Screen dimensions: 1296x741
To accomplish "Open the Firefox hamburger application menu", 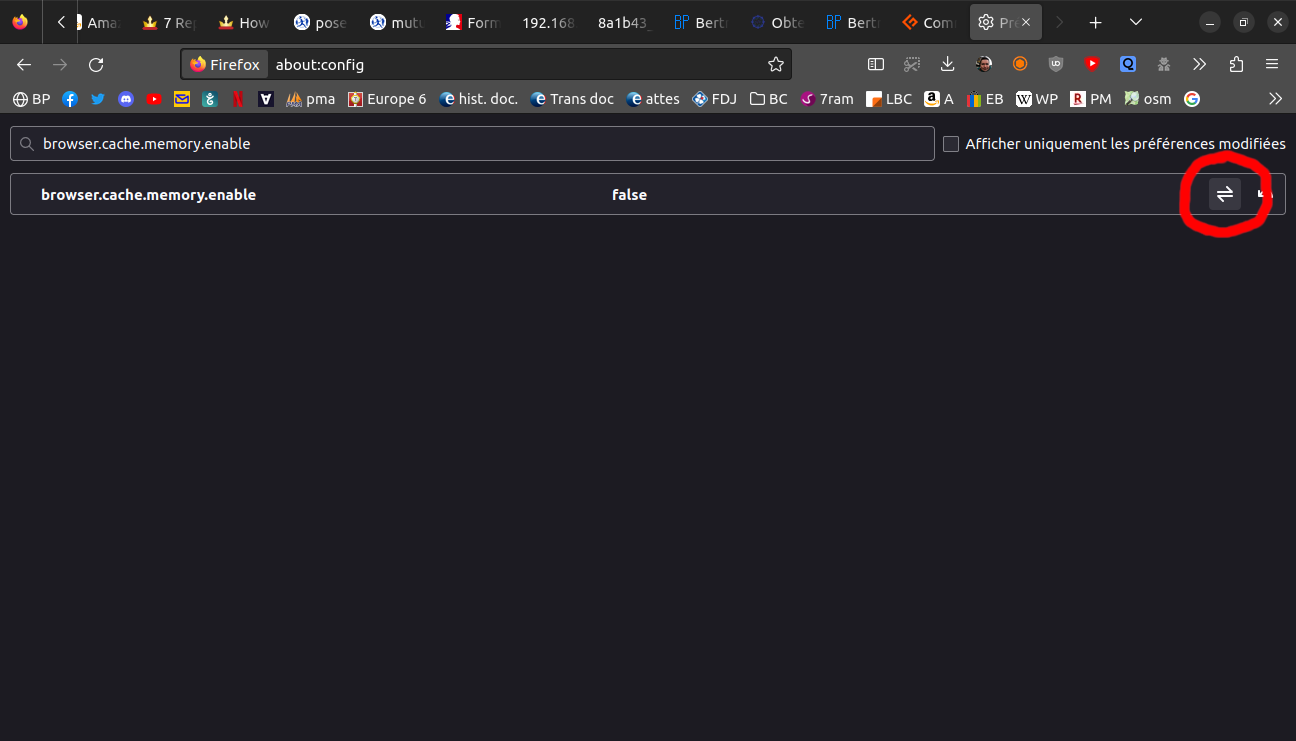I will 1272,64.
